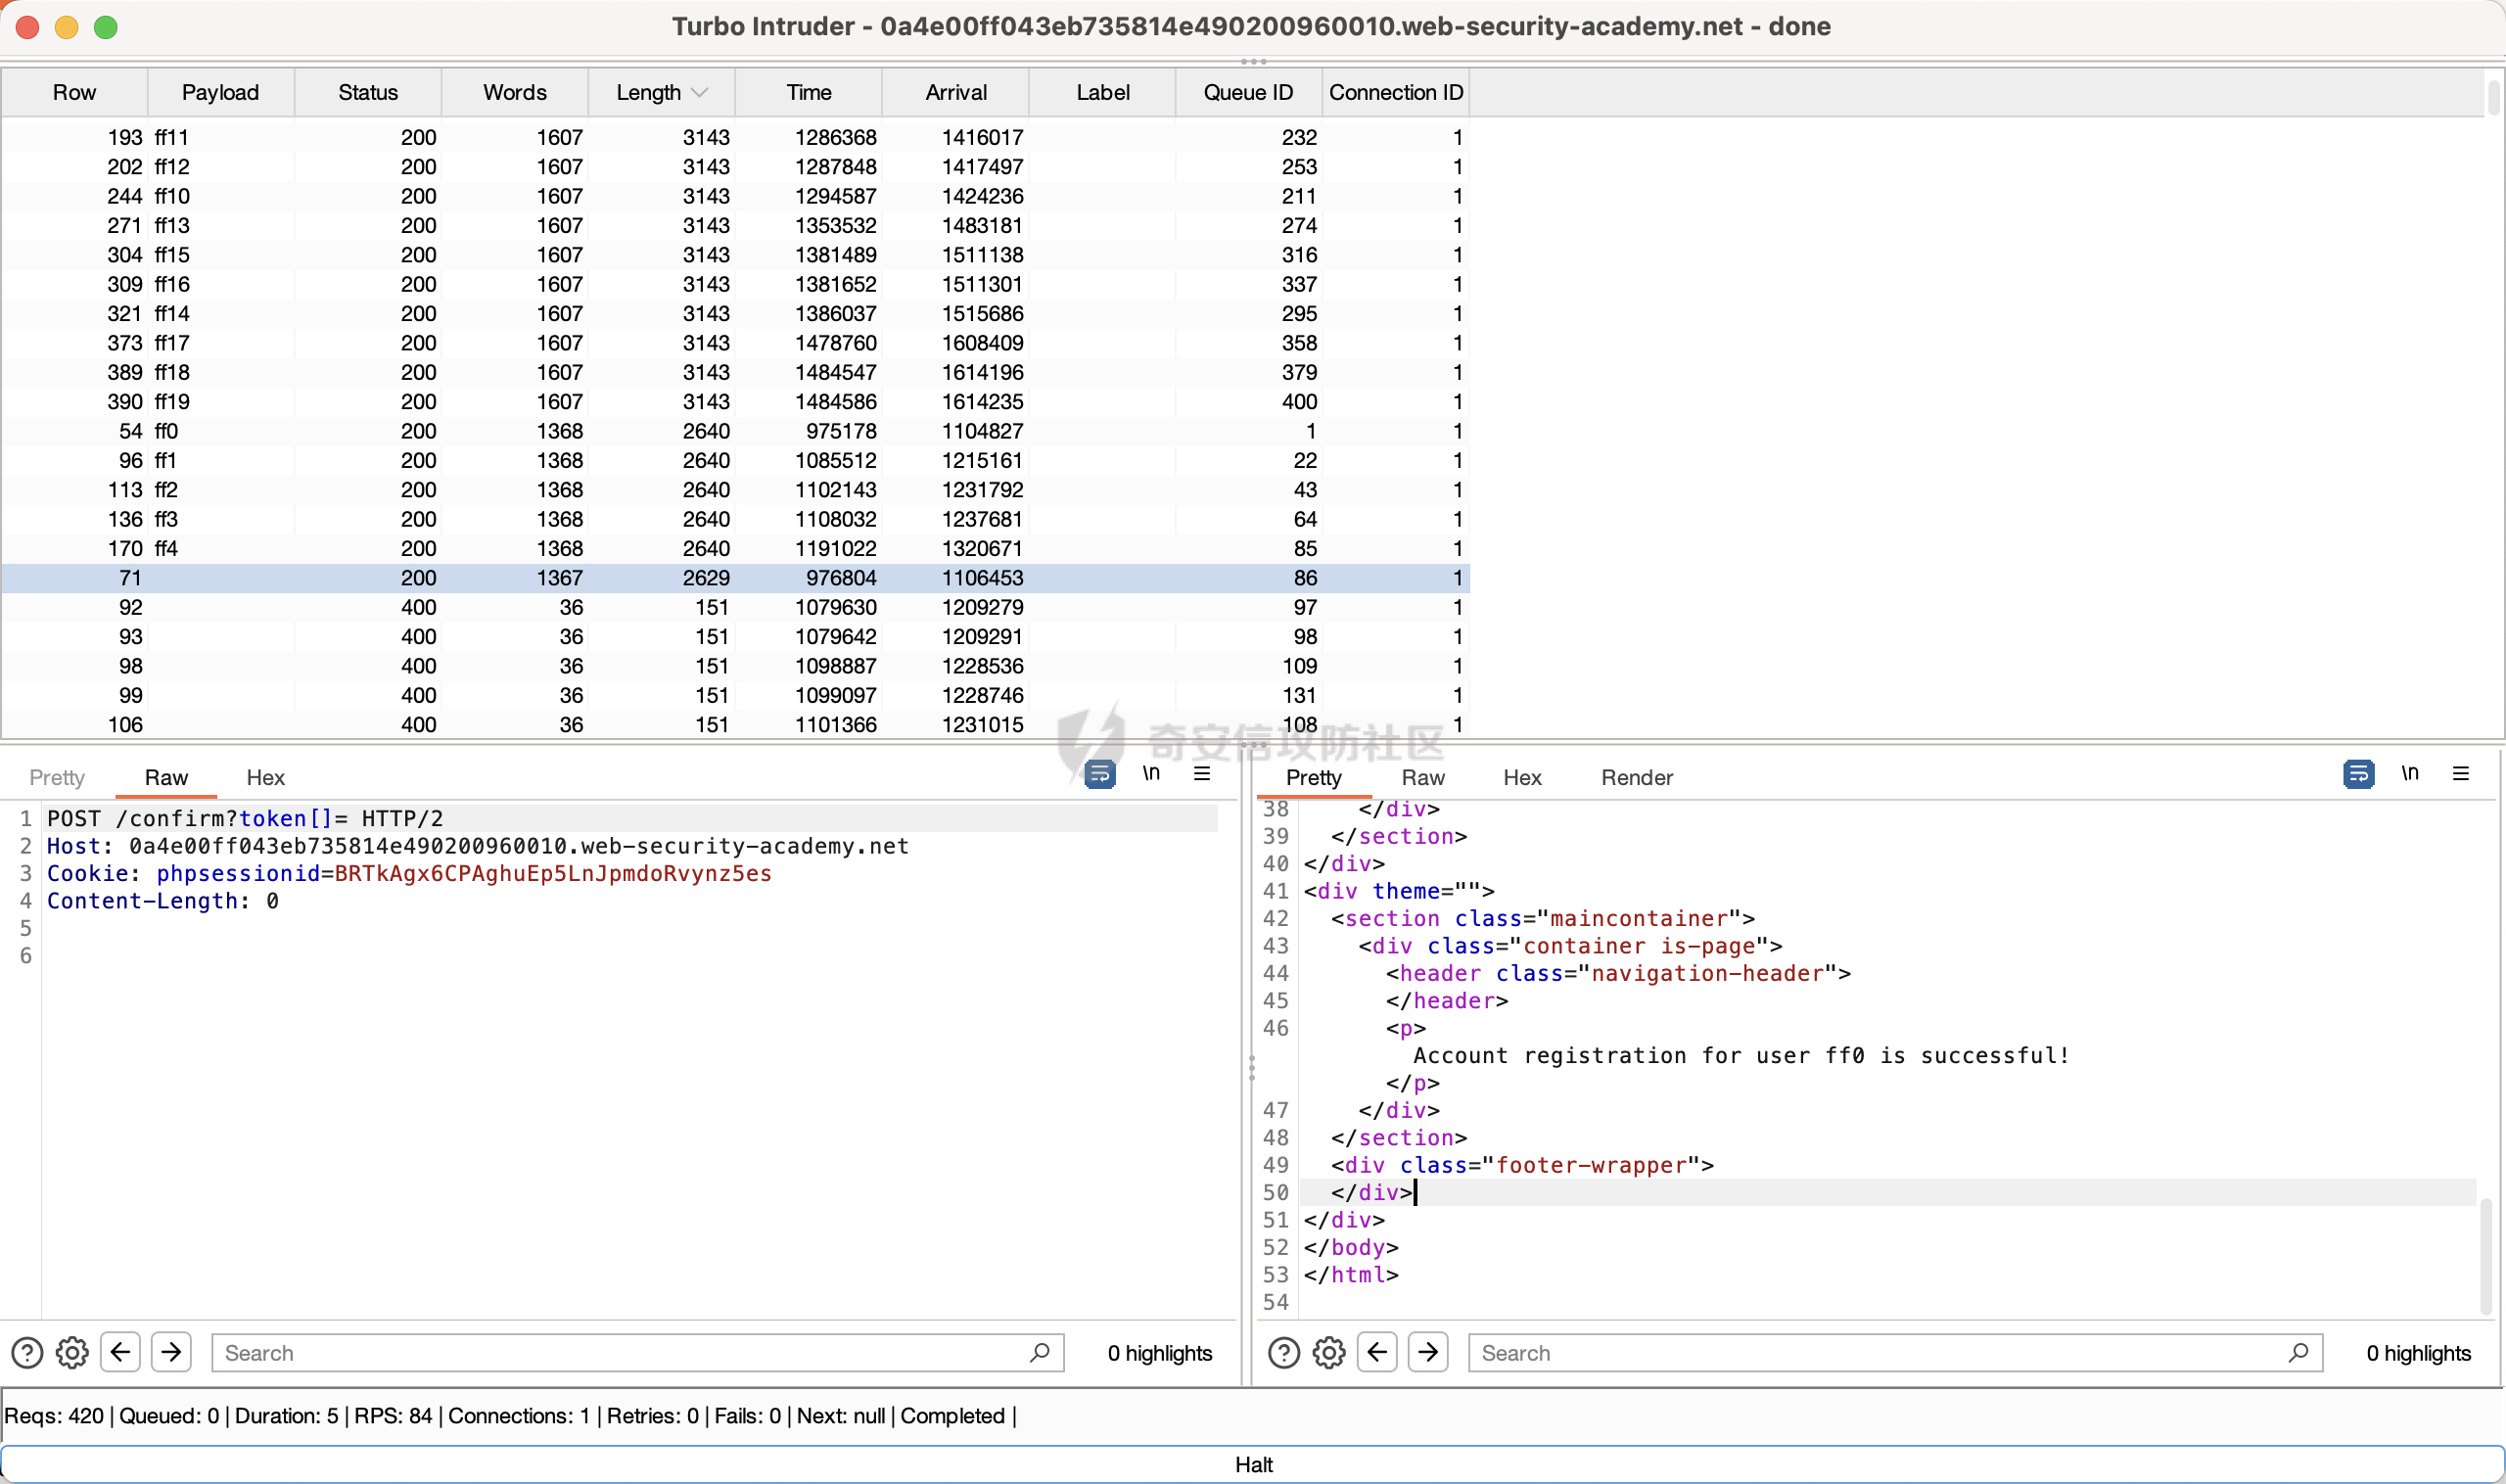Switch response pane to Pretty tab

(1314, 777)
